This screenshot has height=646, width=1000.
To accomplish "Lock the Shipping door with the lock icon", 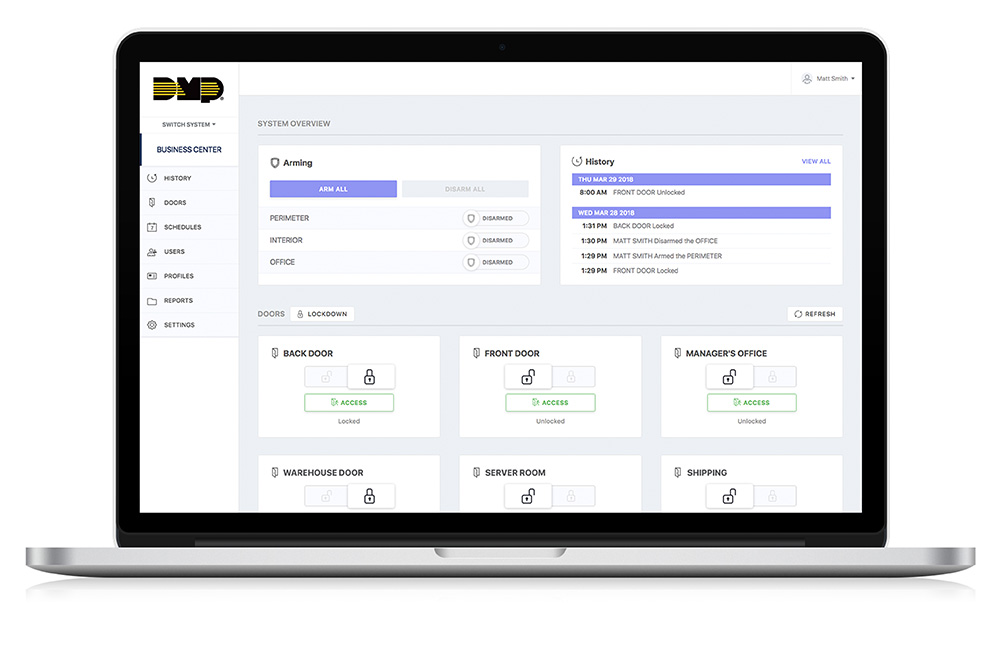I will point(774,496).
